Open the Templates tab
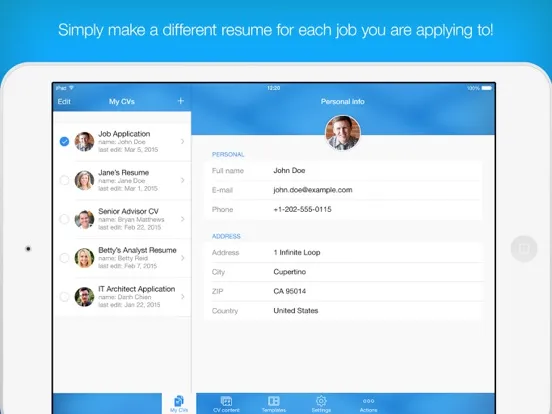 [274, 404]
